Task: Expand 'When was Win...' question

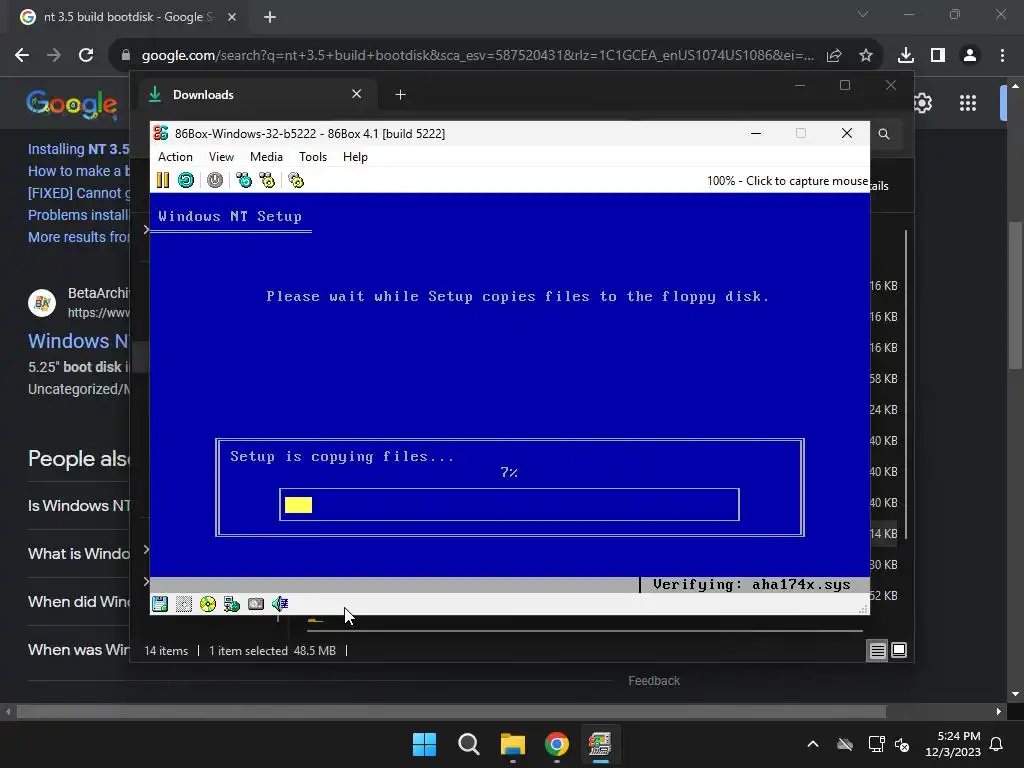Action: (79, 650)
